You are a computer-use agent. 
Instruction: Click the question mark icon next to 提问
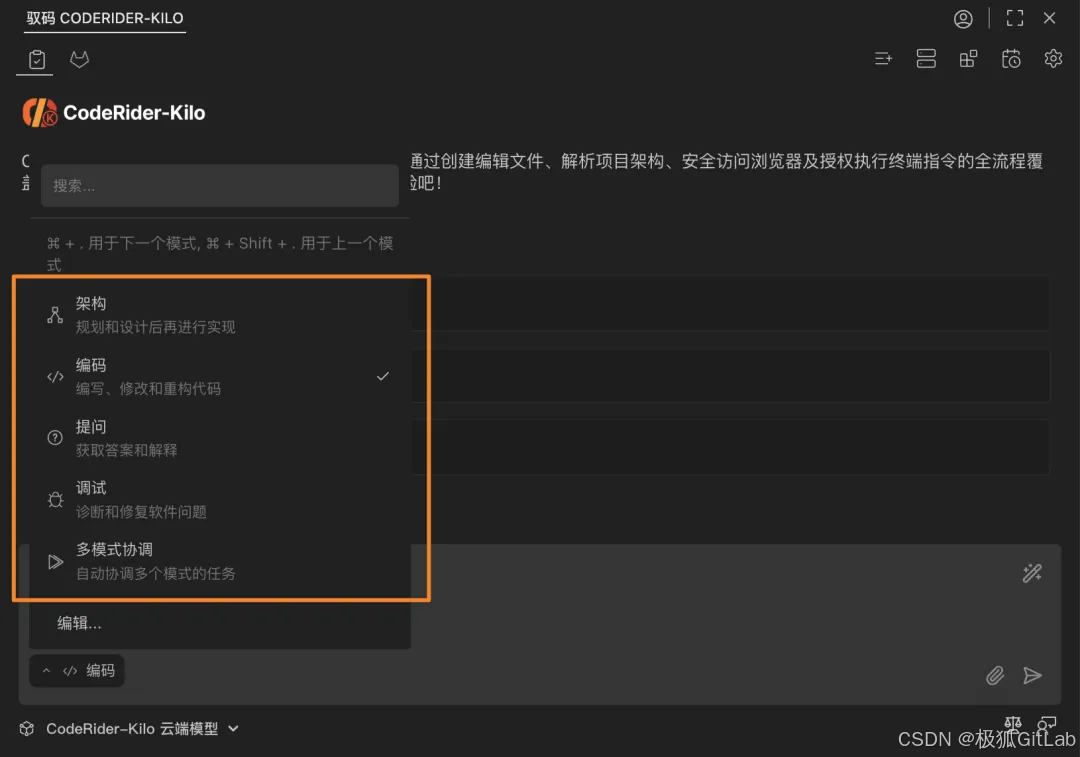pos(55,437)
